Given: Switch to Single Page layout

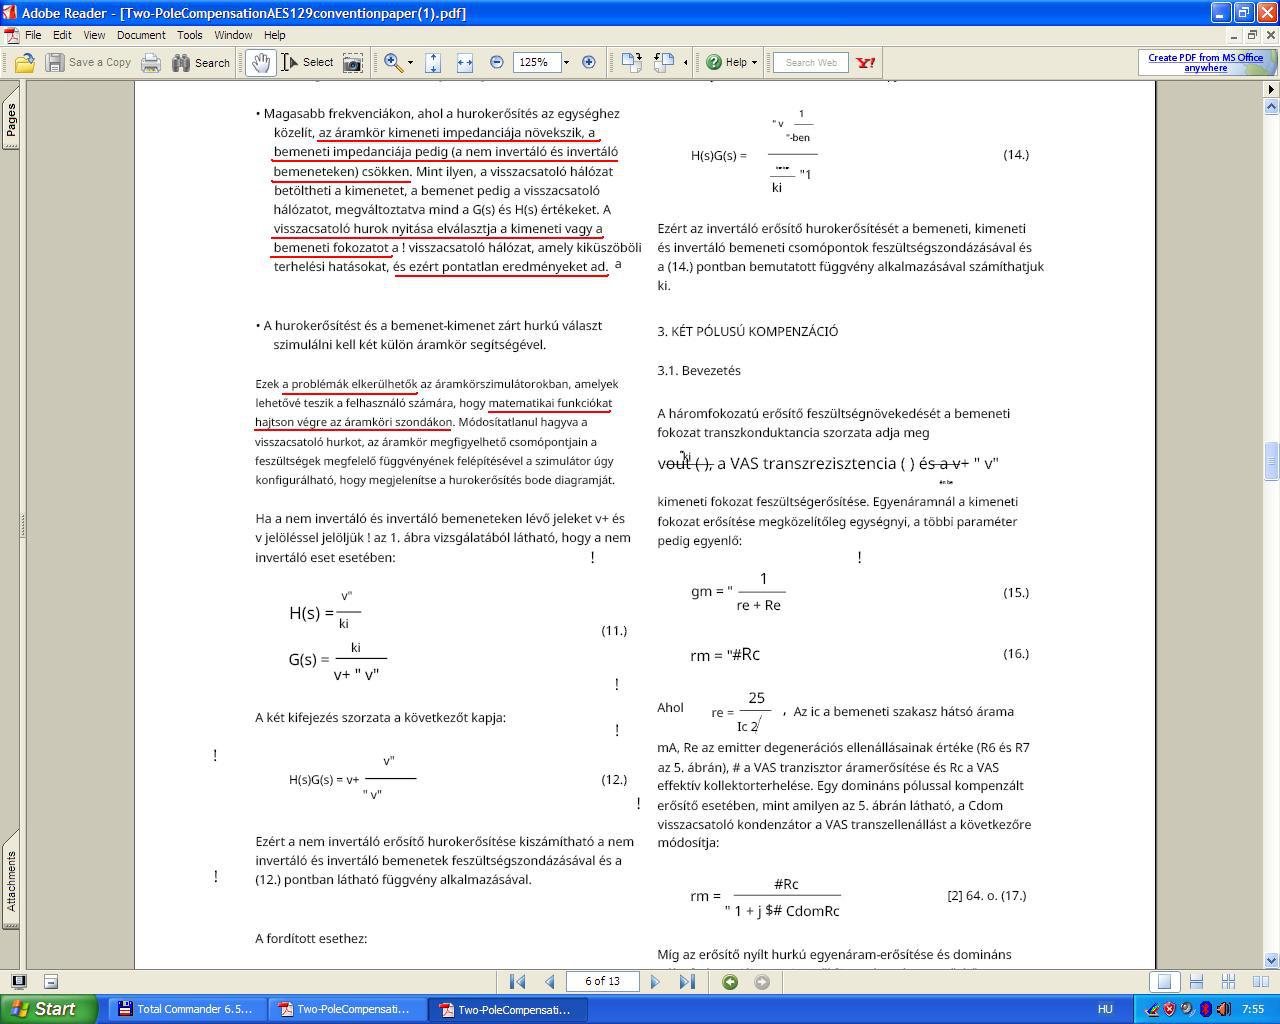Looking at the screenshot, I should 1164,982.
